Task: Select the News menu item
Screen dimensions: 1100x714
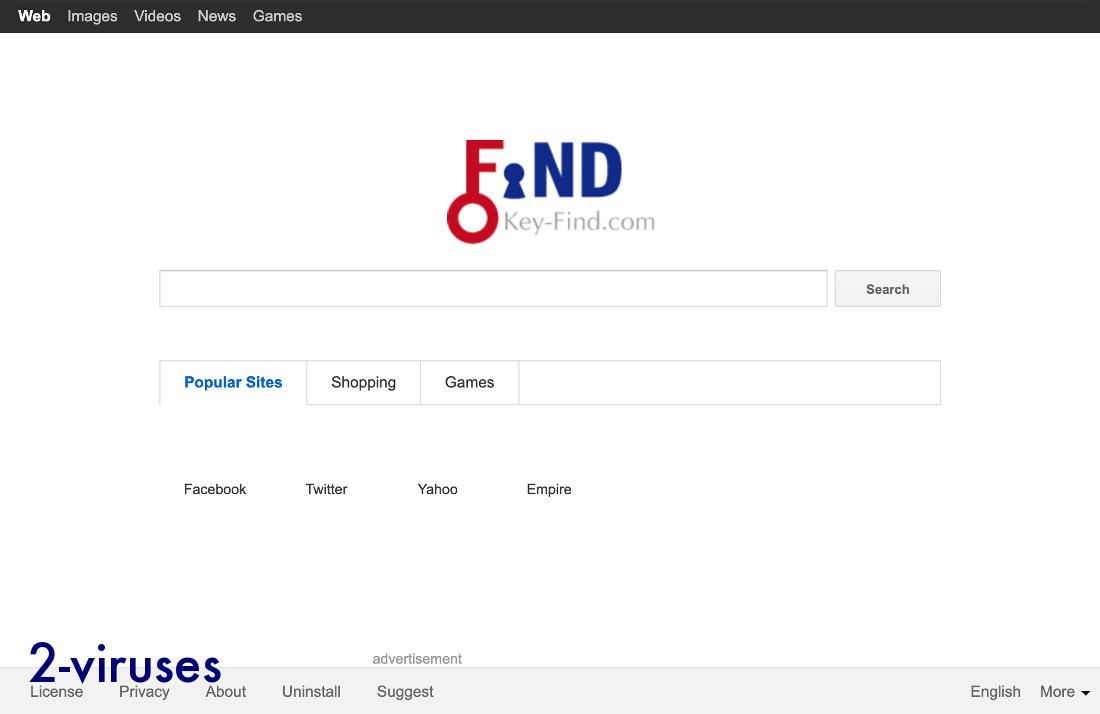Action: click(216, 16)
